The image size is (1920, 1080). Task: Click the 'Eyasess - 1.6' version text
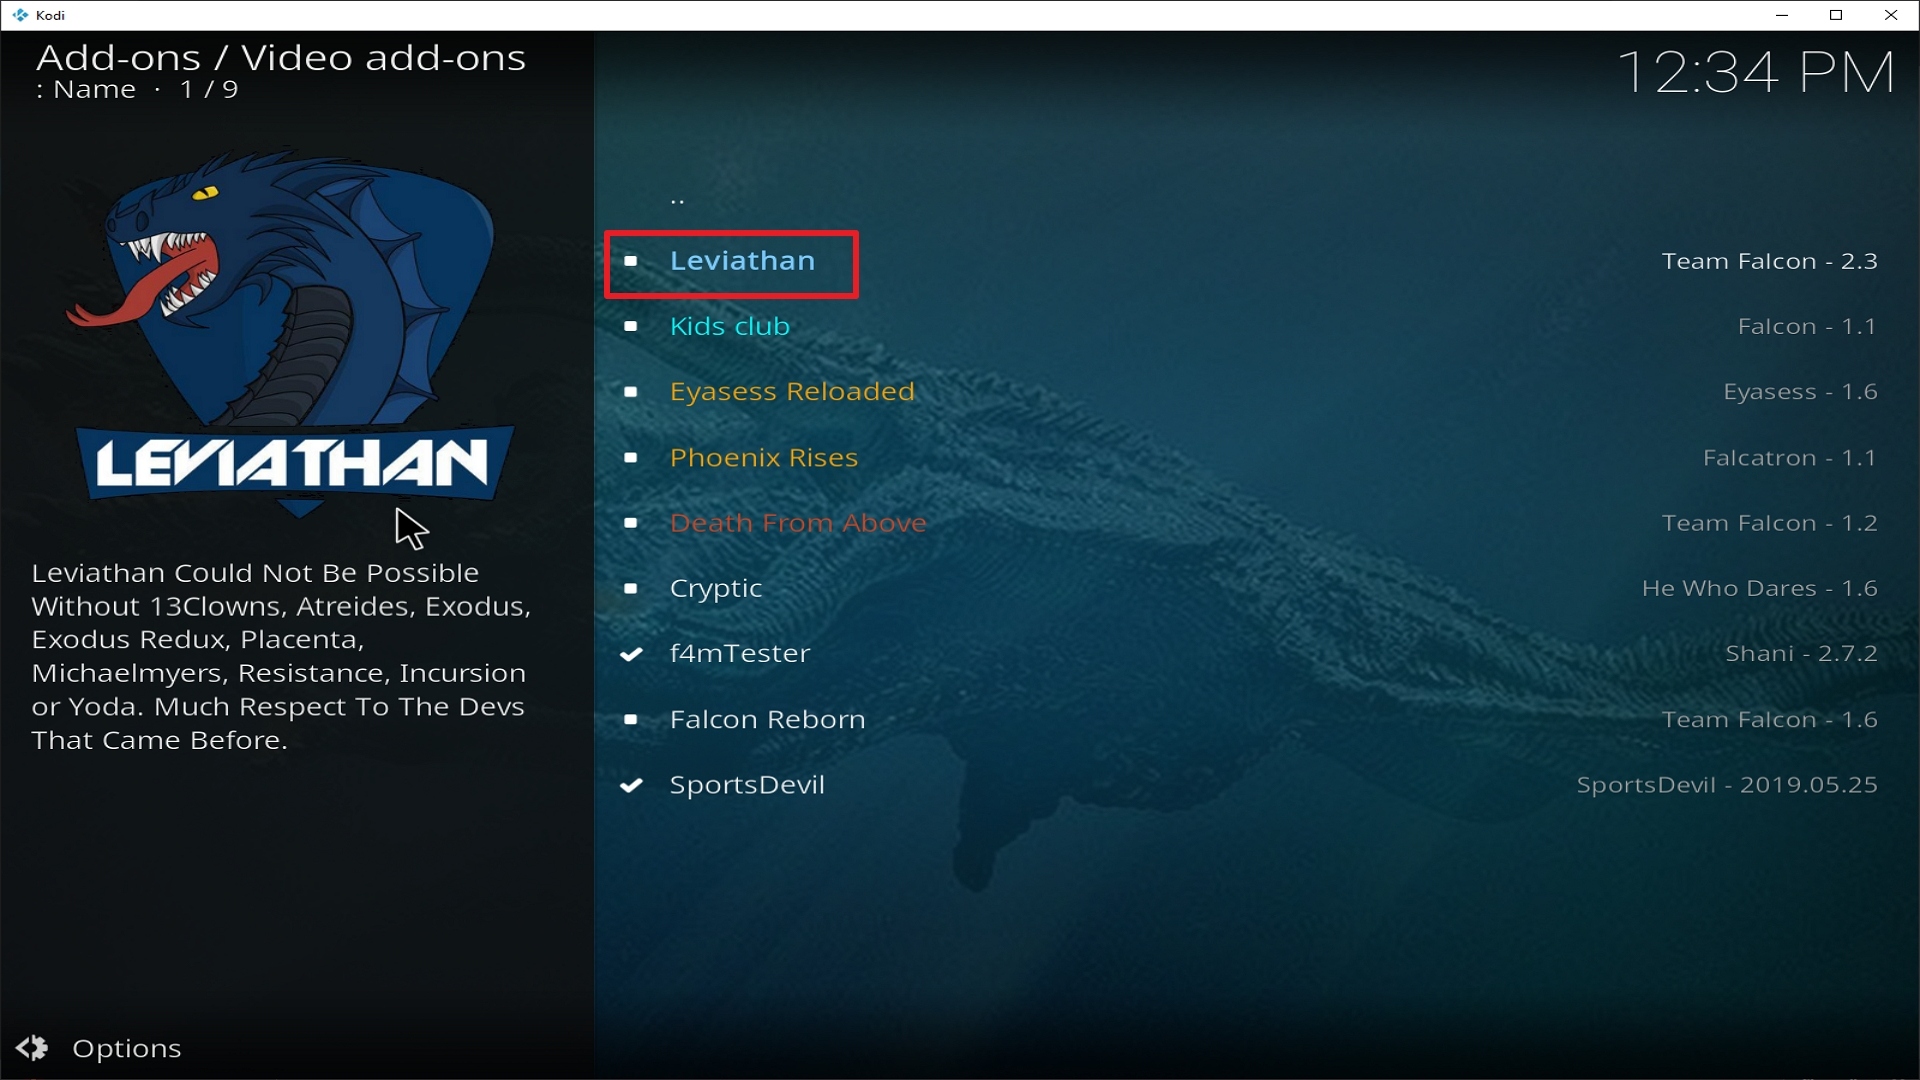coord(1800,392)
